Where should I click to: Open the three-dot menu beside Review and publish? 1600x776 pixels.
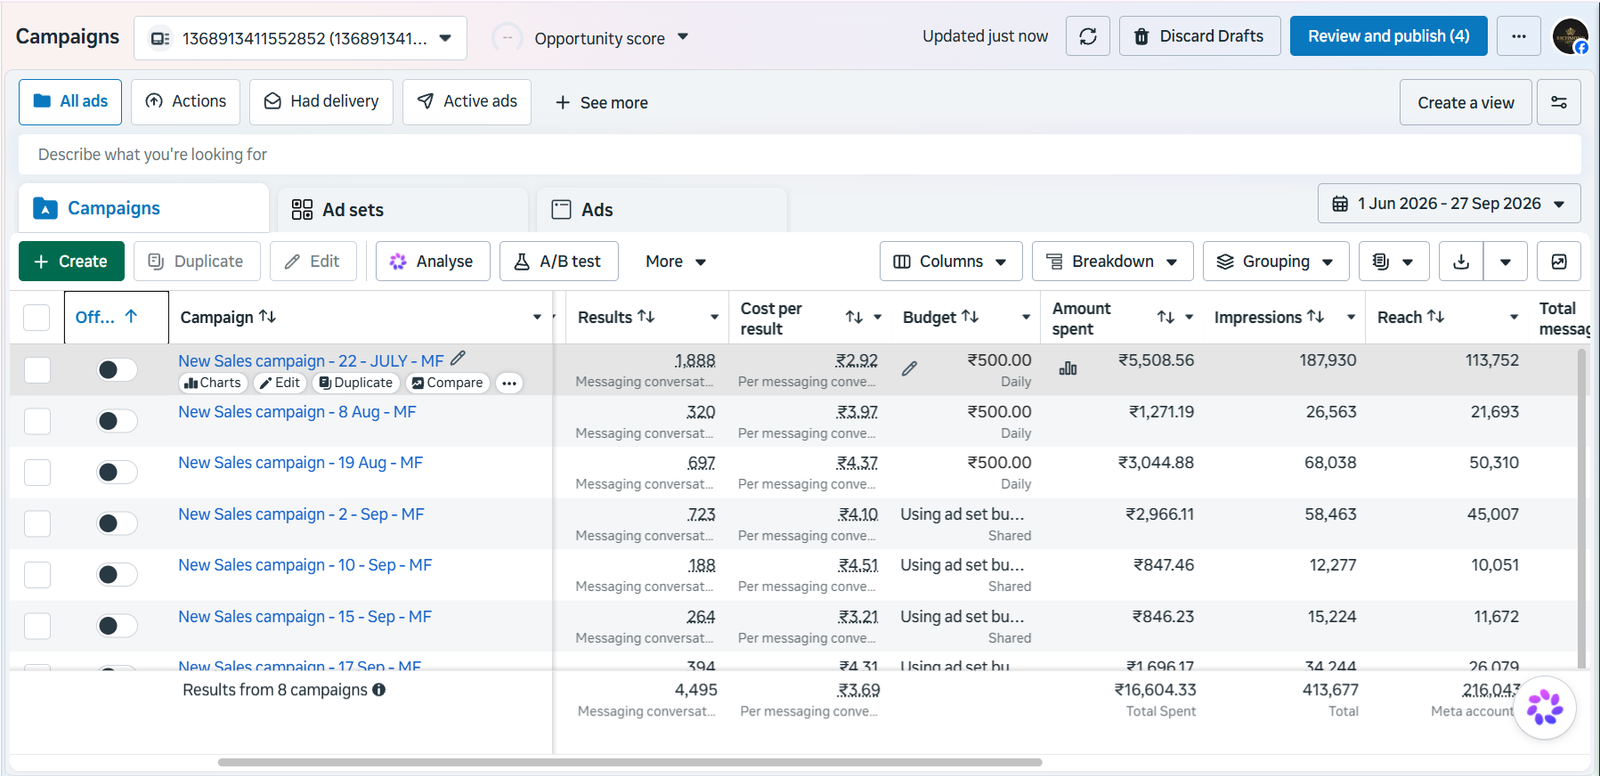(1518, 36)
